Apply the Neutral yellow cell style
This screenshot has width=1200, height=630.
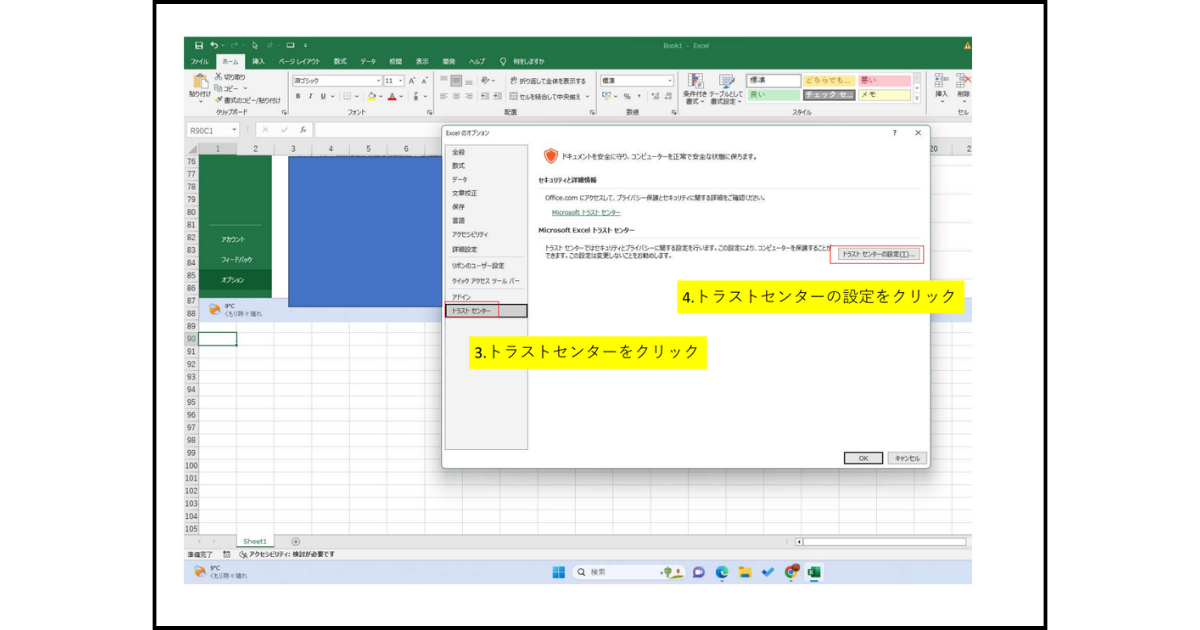pos(829,80)
